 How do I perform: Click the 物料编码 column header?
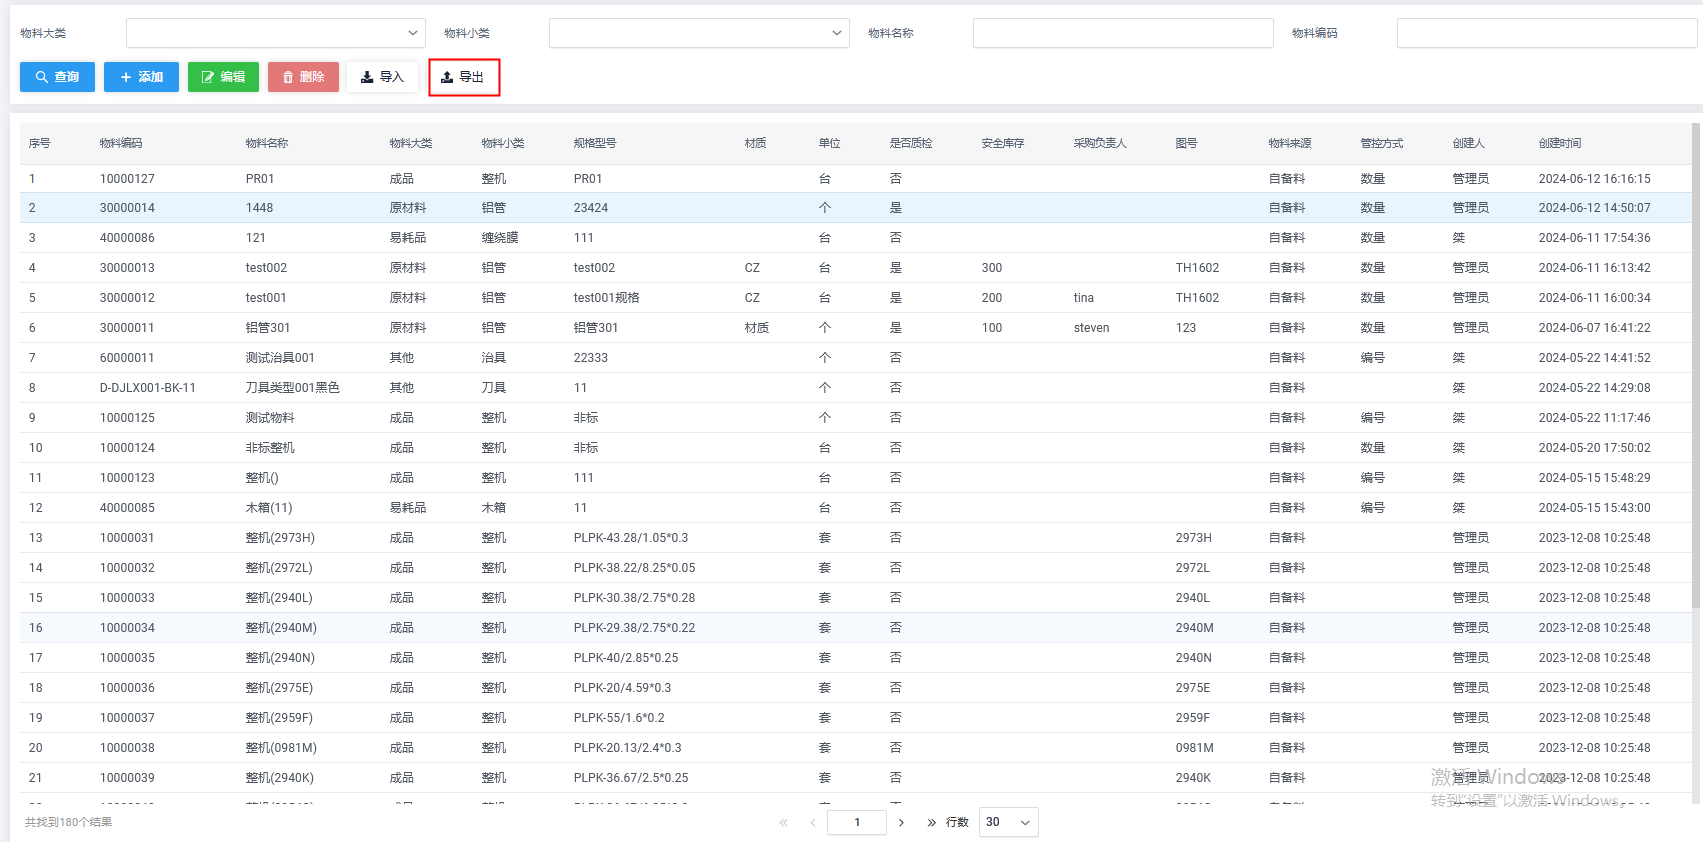tap(121, 143)
